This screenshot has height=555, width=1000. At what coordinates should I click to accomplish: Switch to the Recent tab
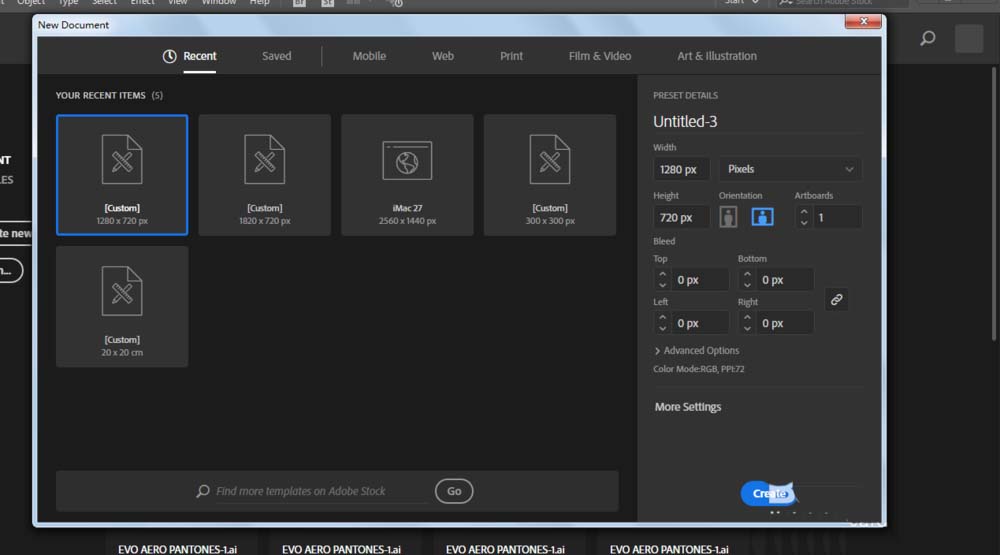point(200,56)
